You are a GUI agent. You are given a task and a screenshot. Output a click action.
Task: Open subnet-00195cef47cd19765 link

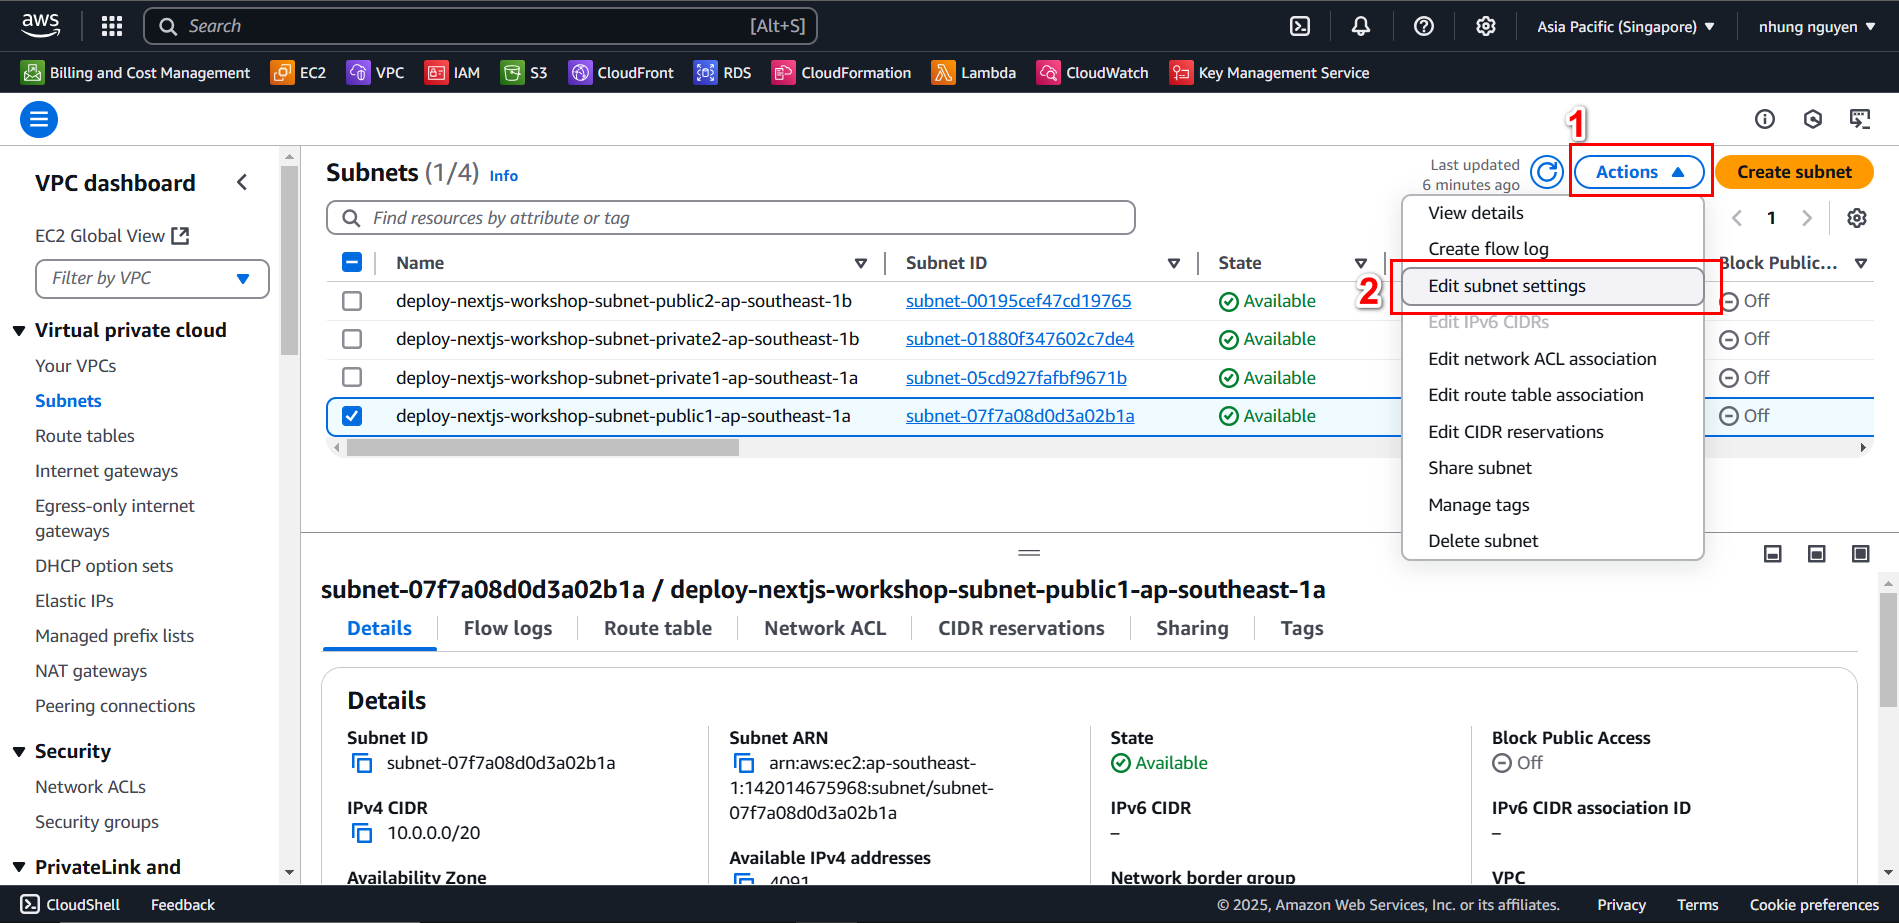(x=1018, y=301)
